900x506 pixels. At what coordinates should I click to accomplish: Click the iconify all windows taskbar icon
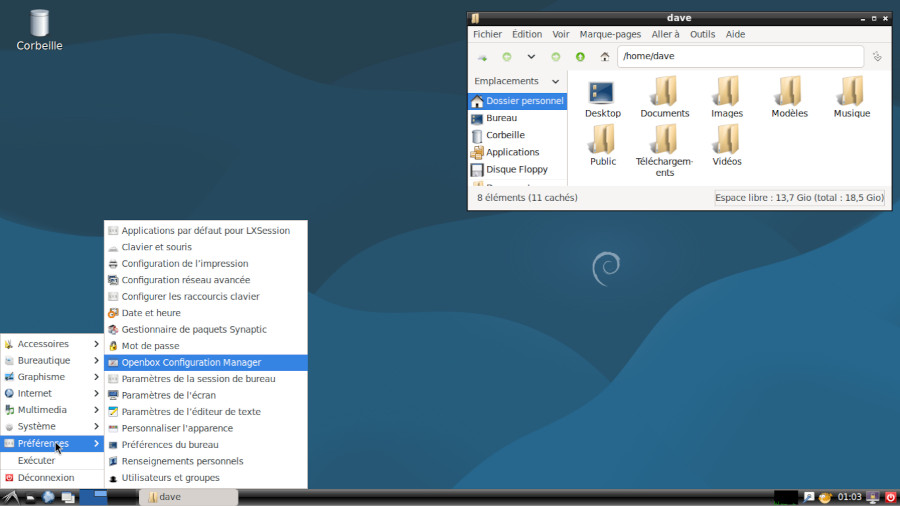pyautogui.click(x=68, y=497)
